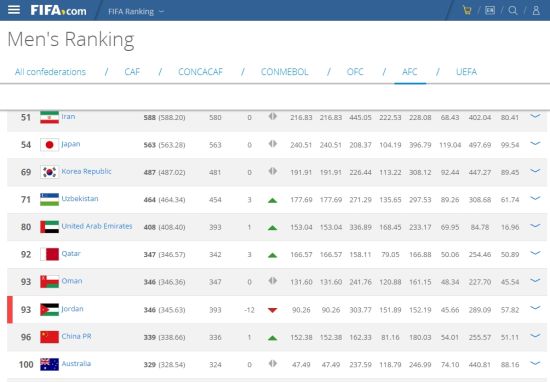This screenshot has width=550, height=382.
Task: Click the Japan flag icon
Action: tap(49, 145)
